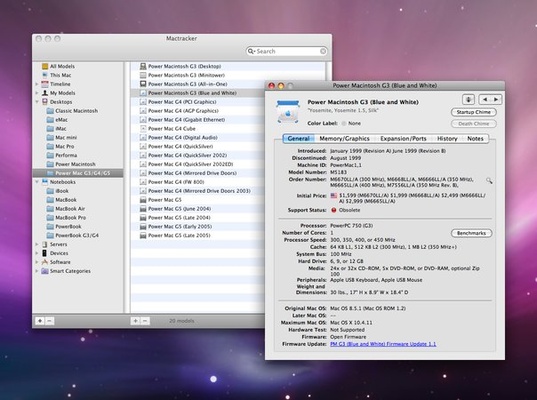The width and height of the screenshot is (537, 400).
Task: Open the search options magnifier dropdown
Action: point(252,51)
